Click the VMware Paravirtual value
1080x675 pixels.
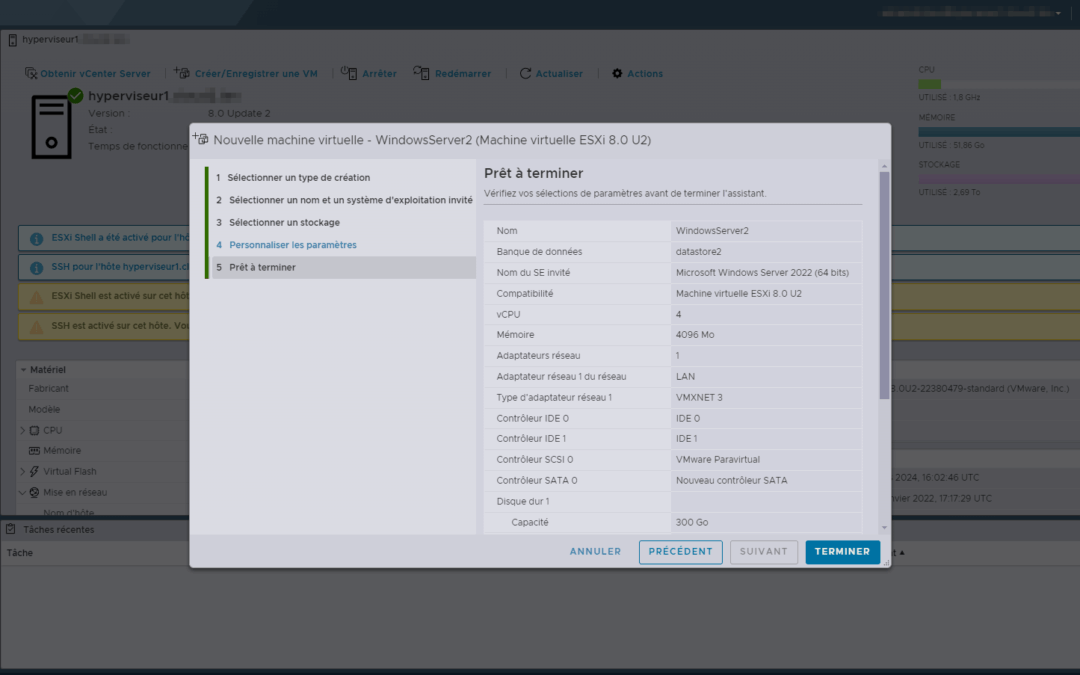(x=718, y=459)
